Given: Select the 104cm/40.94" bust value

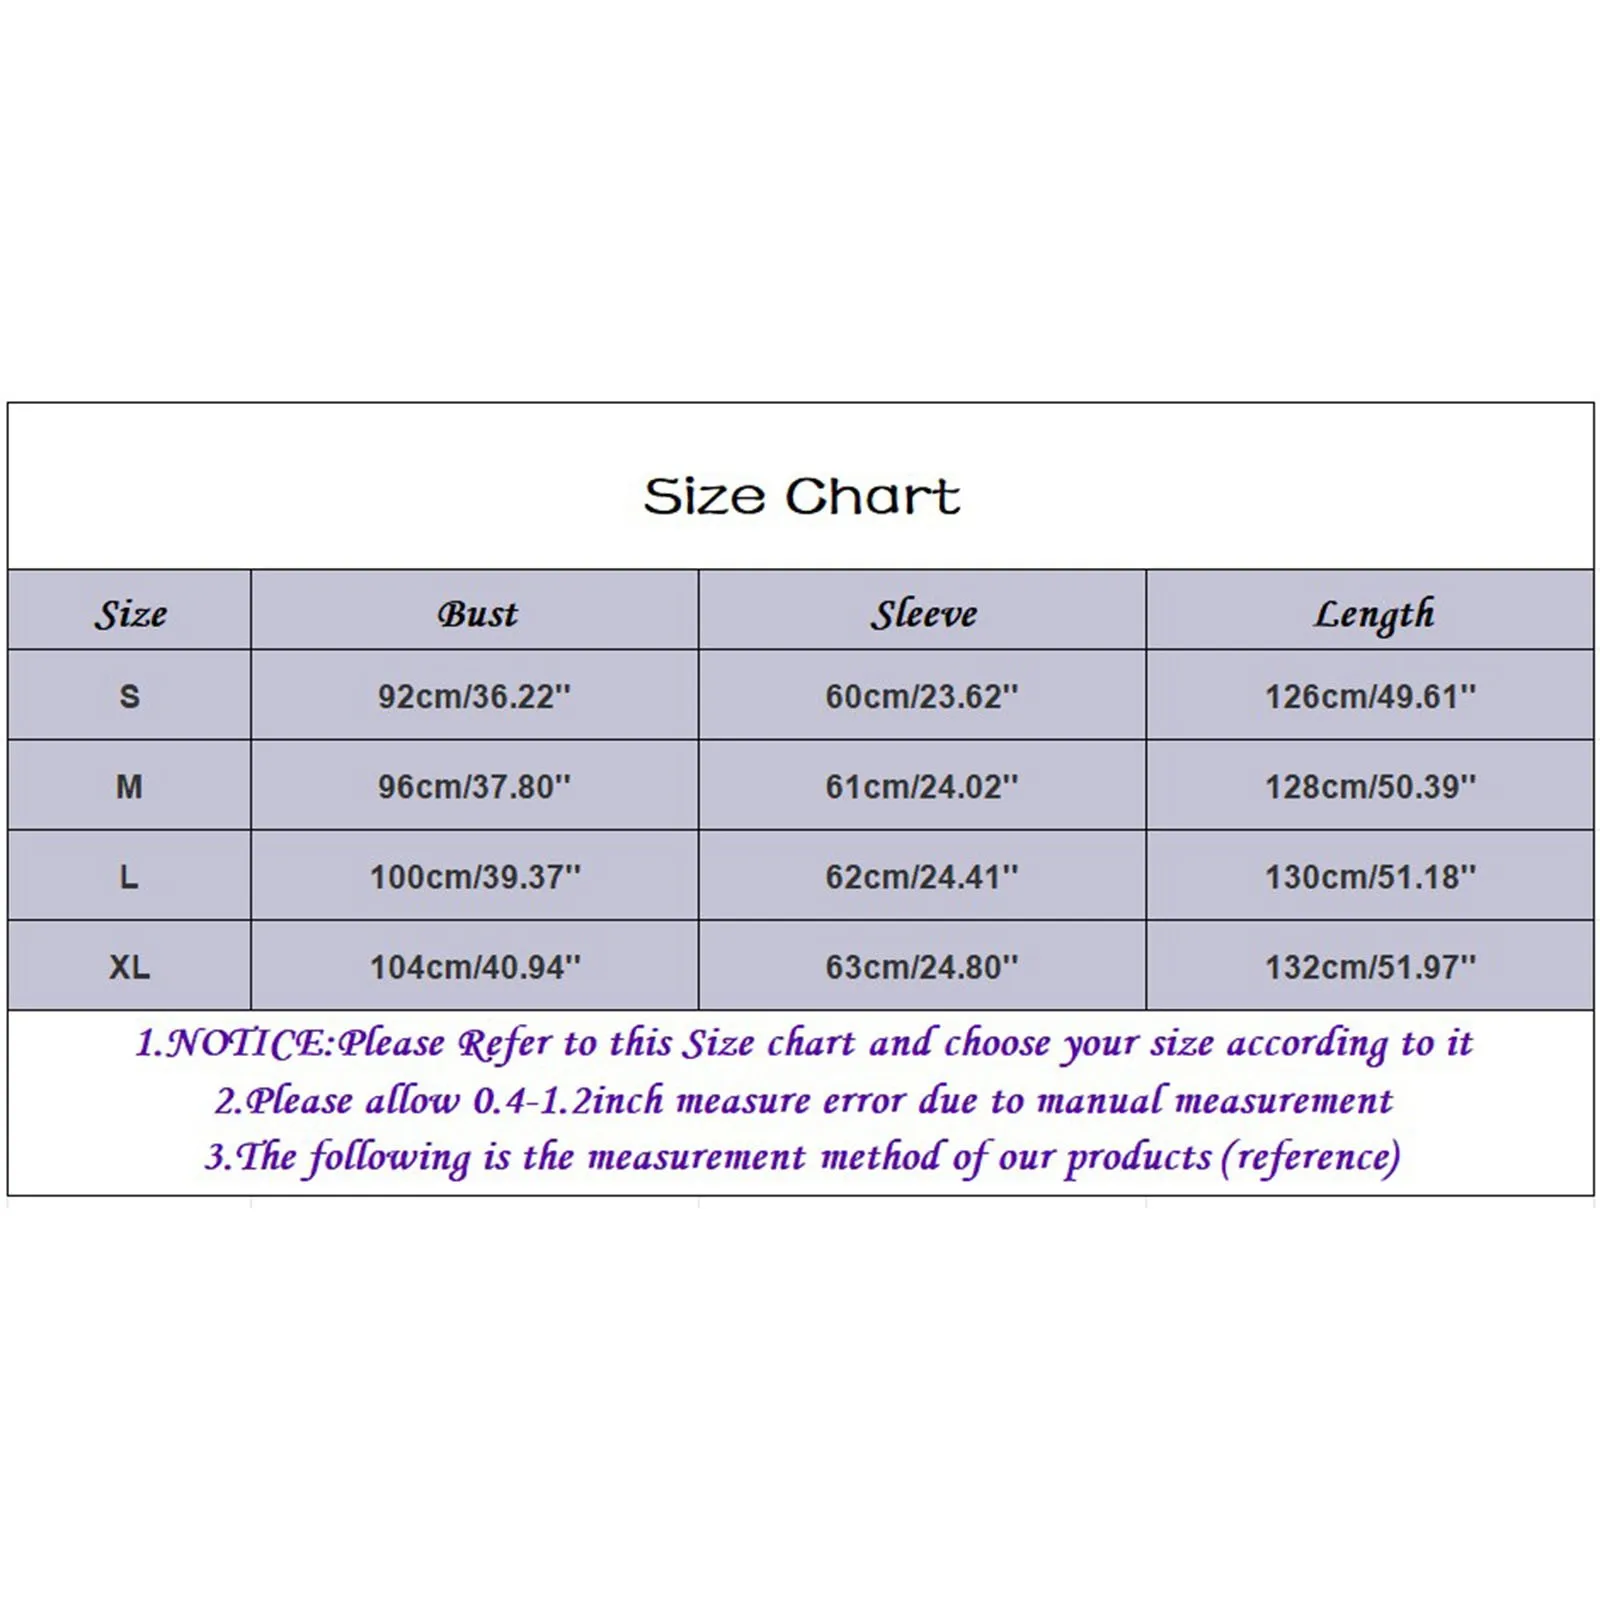Looking at the screenshot, I should (x=475, y=967).
